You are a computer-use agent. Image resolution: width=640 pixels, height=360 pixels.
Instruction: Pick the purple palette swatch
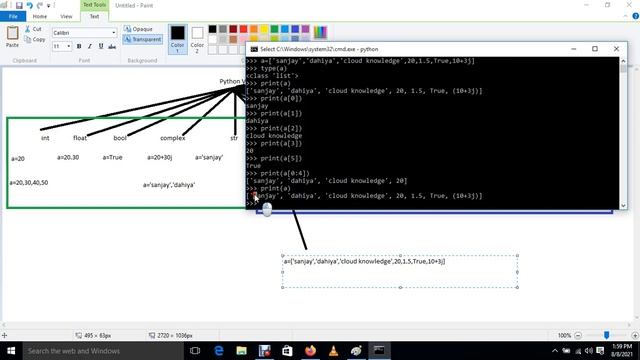pos(305,29)
